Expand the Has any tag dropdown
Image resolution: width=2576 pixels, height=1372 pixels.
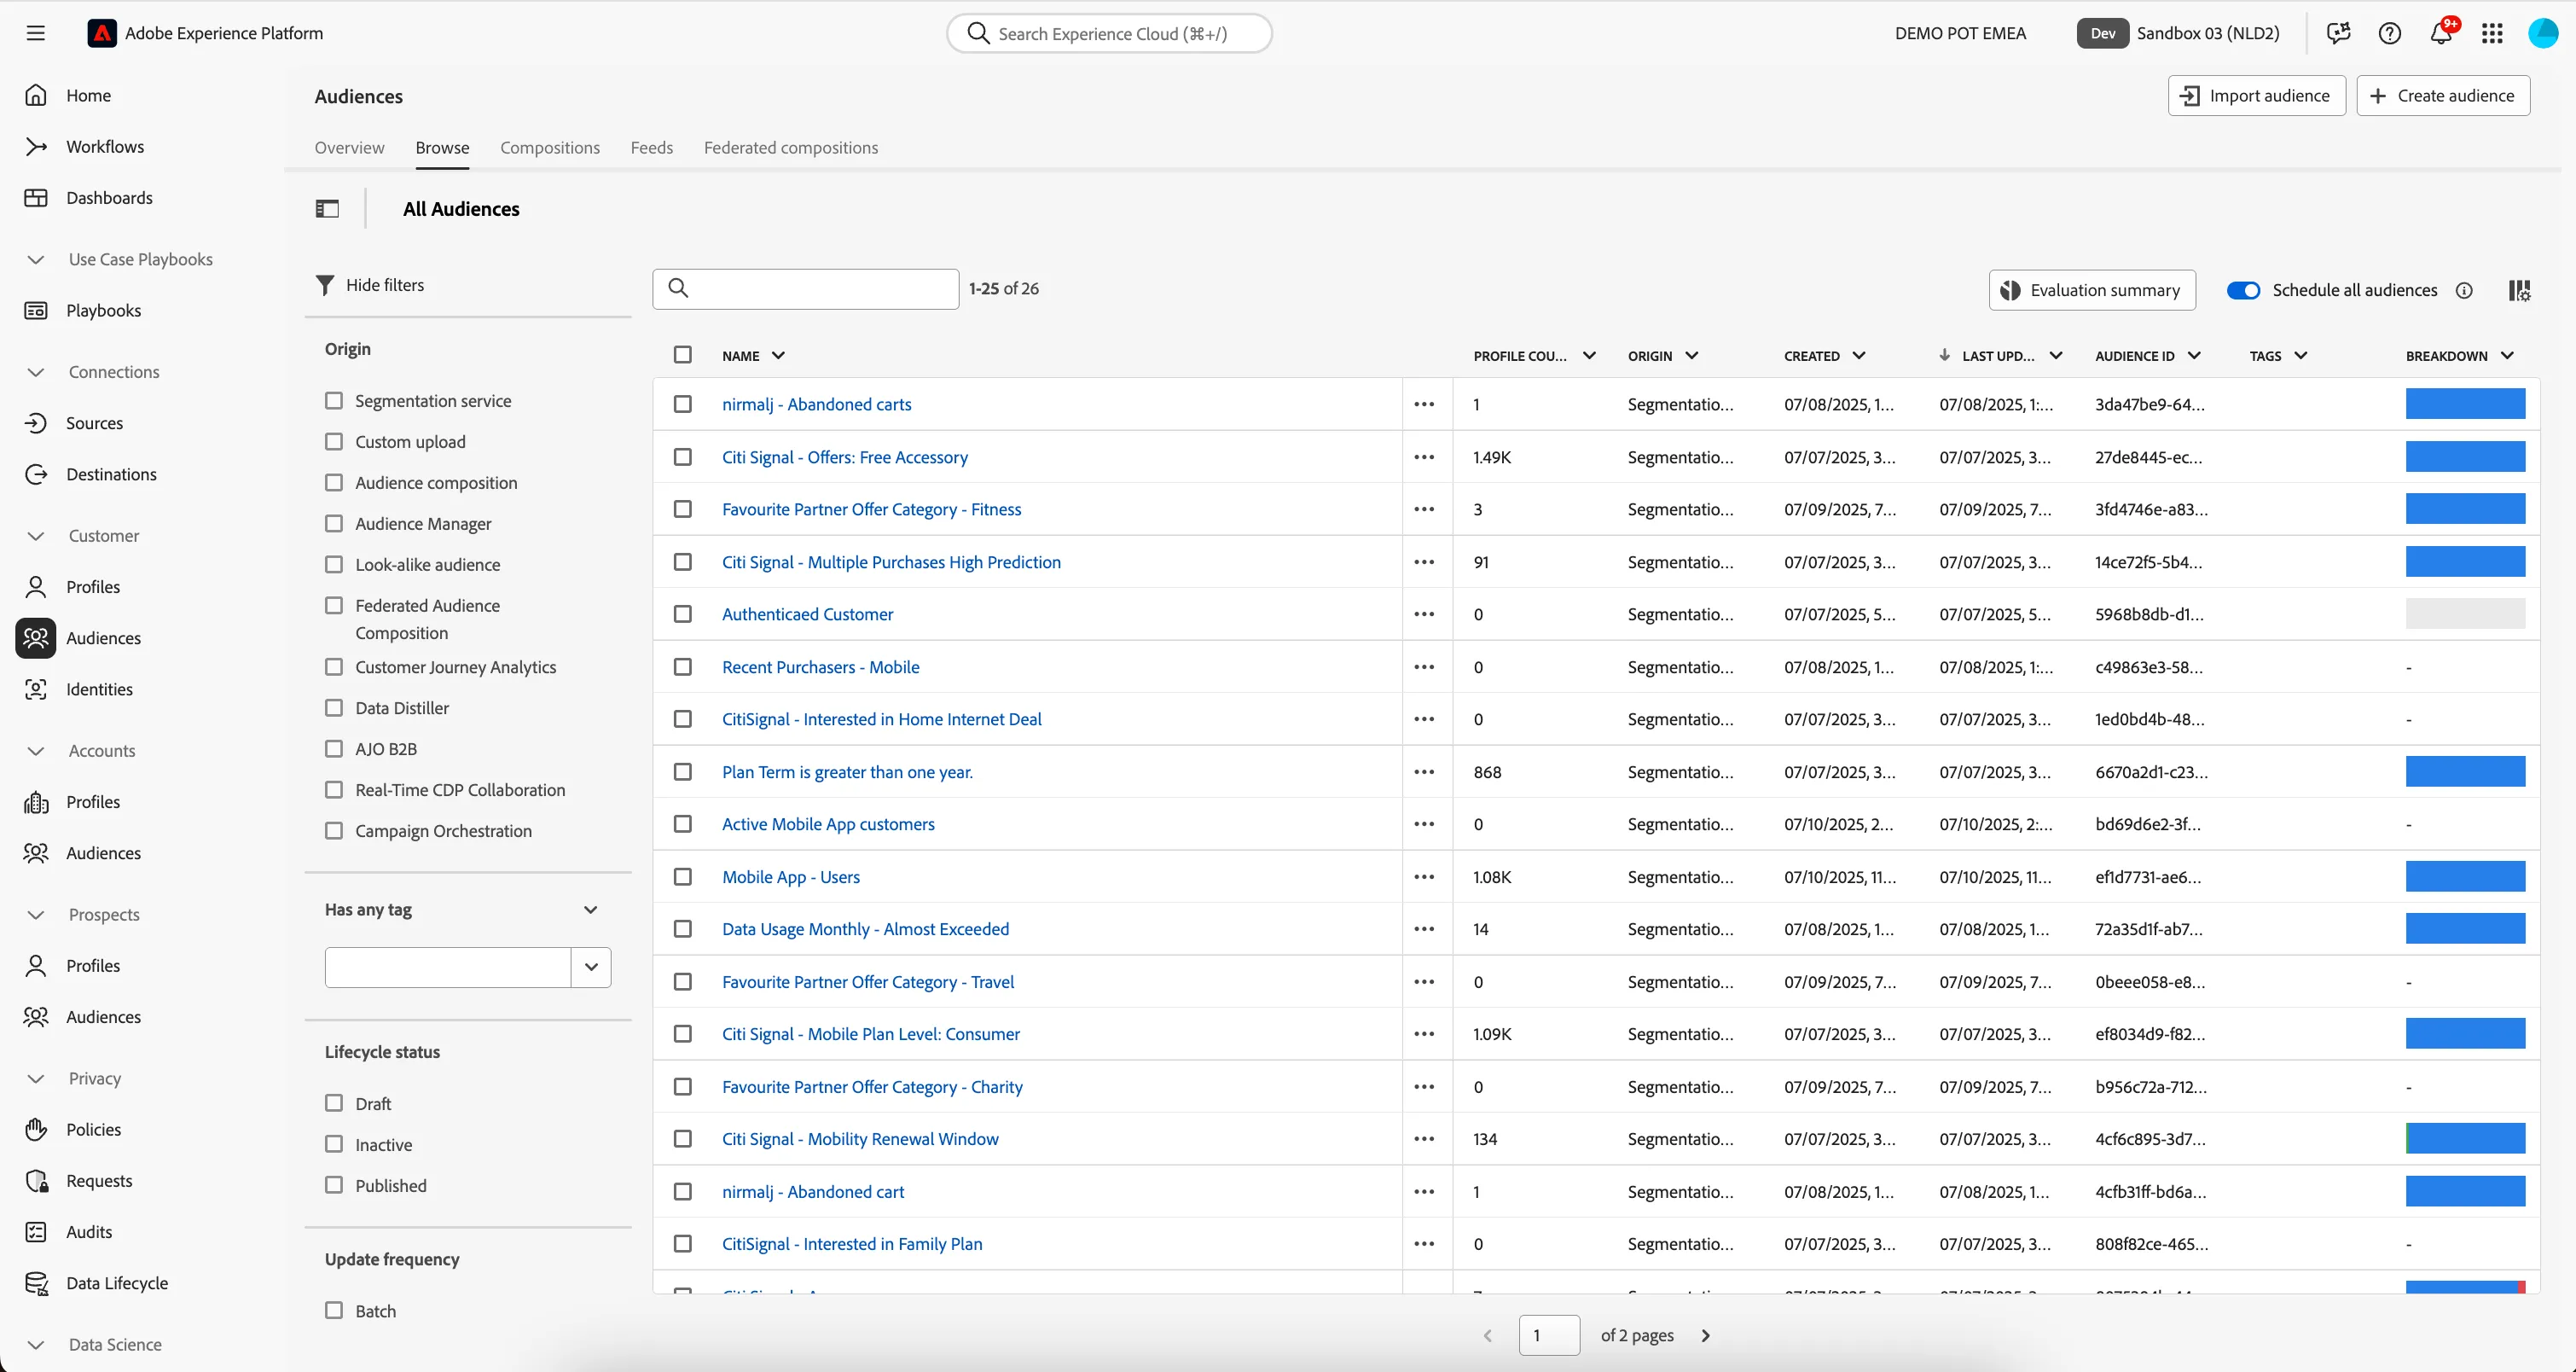point(590,909)
